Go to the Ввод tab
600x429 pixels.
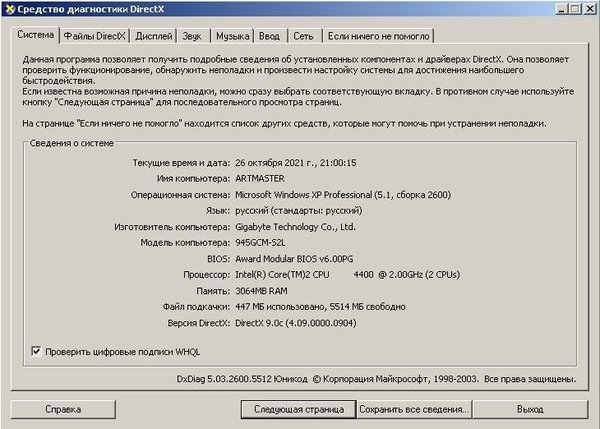pos(269,36)
